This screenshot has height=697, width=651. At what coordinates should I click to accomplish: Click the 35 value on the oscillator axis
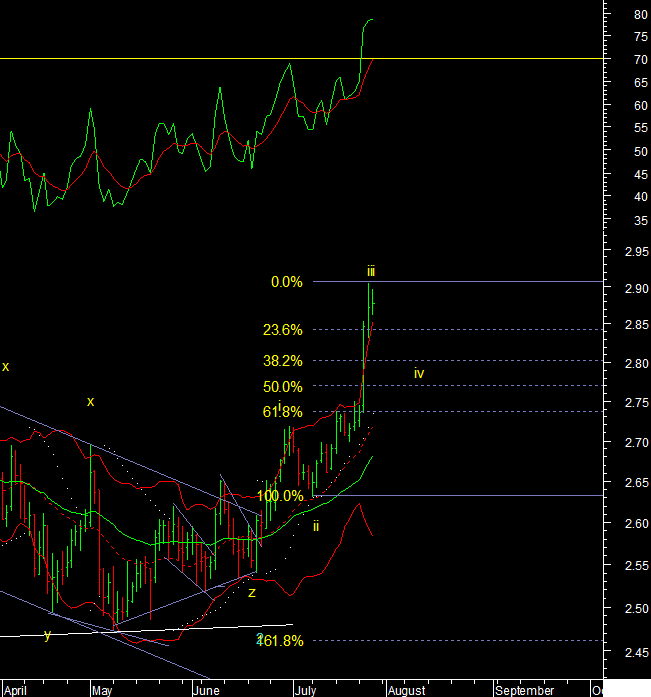point(641,220)
